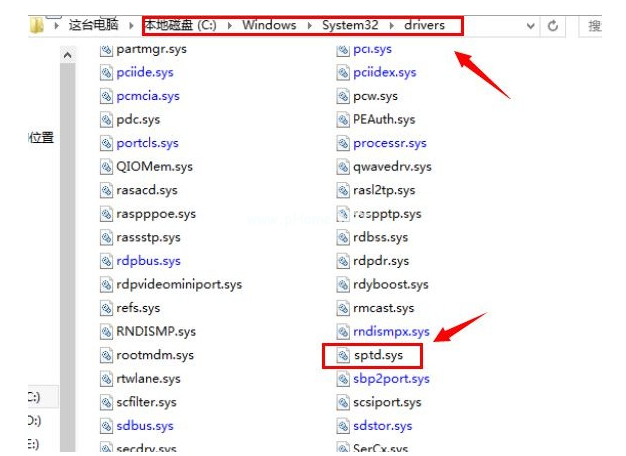Select the file named portcls.sys
Viewport: 626px width, 456px height.
[146, 143]
